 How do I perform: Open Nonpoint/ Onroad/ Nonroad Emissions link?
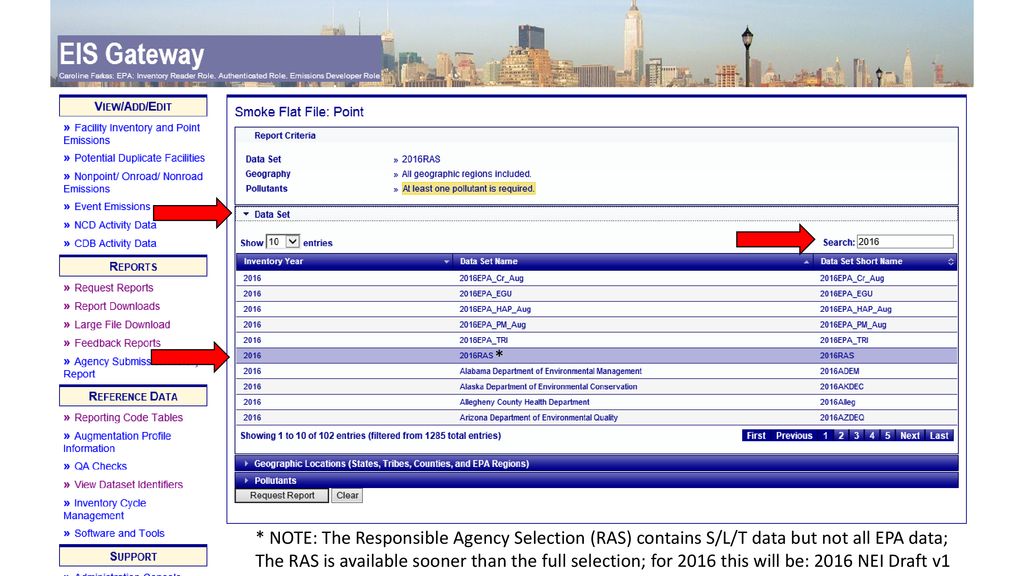[133, 182]
